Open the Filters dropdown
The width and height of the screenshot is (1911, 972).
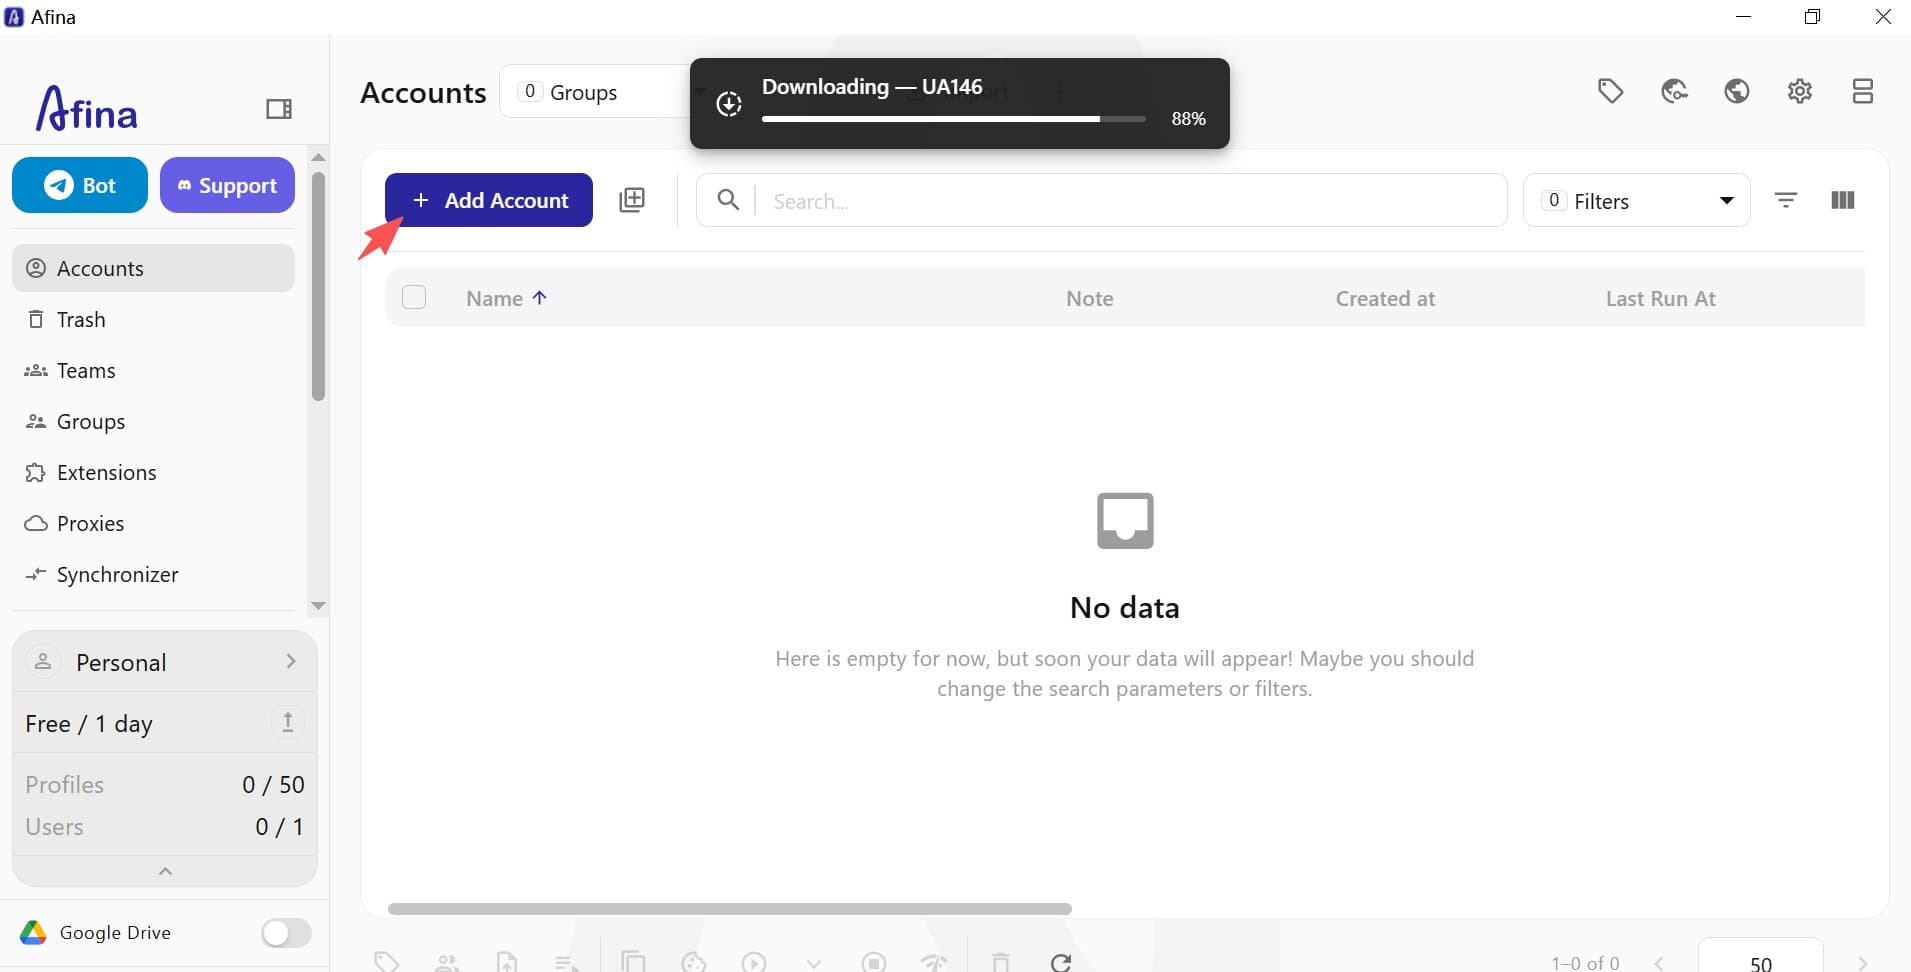tap(1636, 200)
